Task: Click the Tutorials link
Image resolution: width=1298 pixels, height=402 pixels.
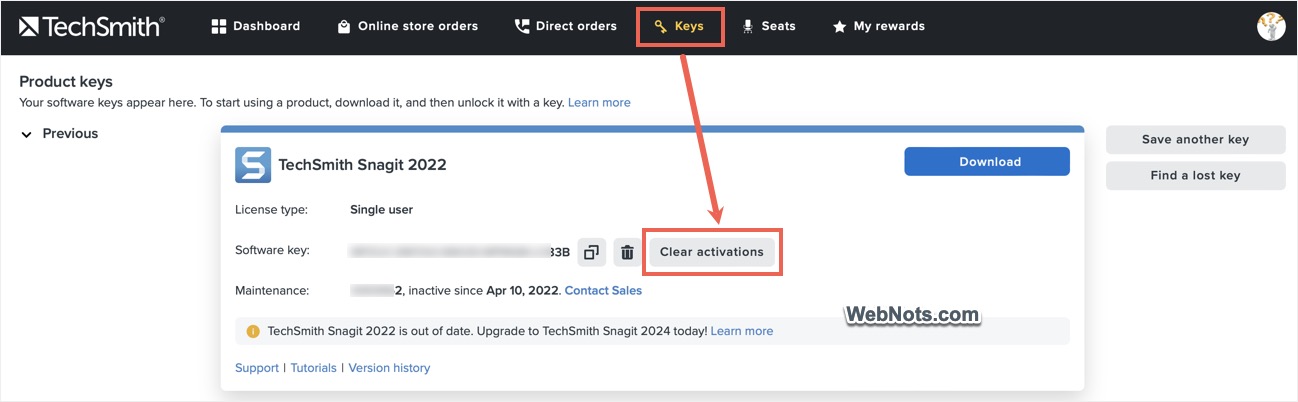Action: coord(313,368)
